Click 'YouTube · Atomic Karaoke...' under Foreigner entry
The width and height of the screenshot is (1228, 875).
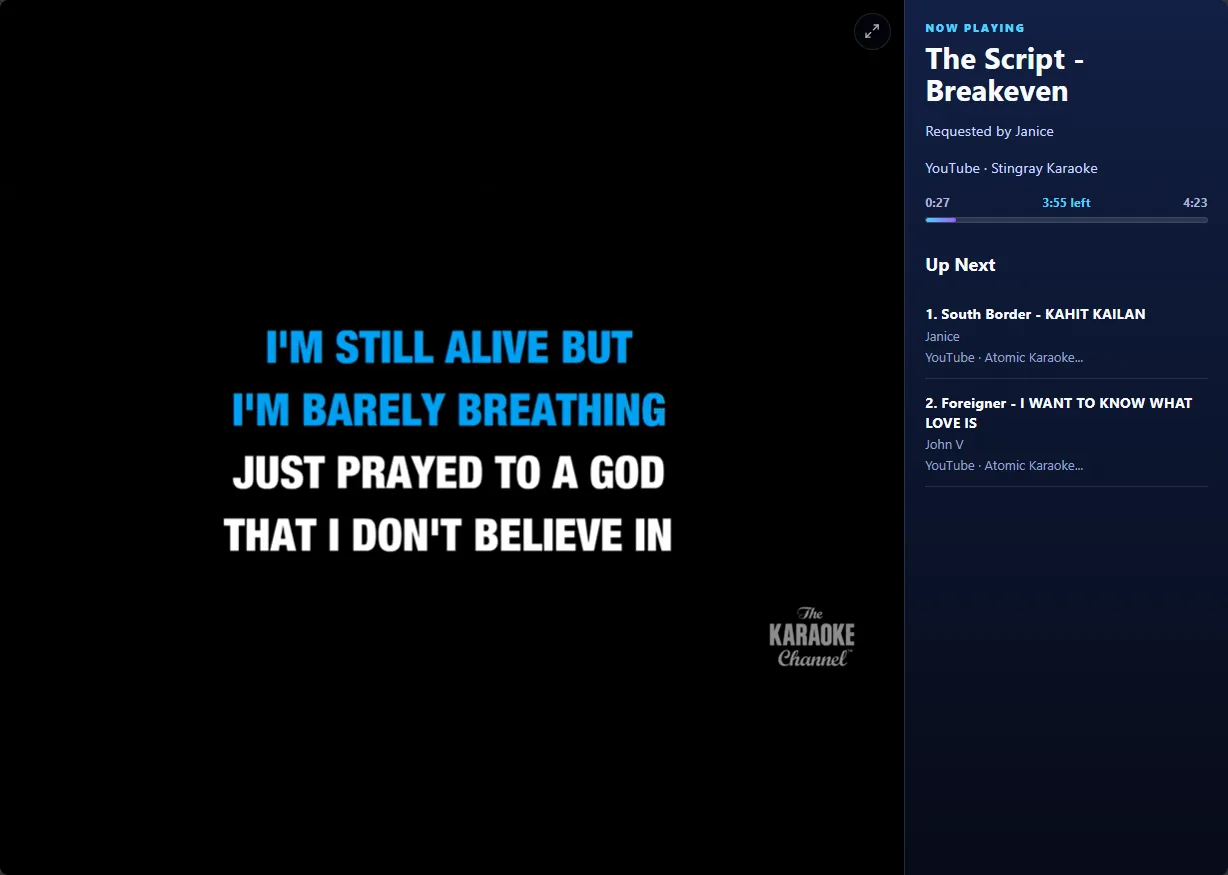click(x=1004, y=466)
